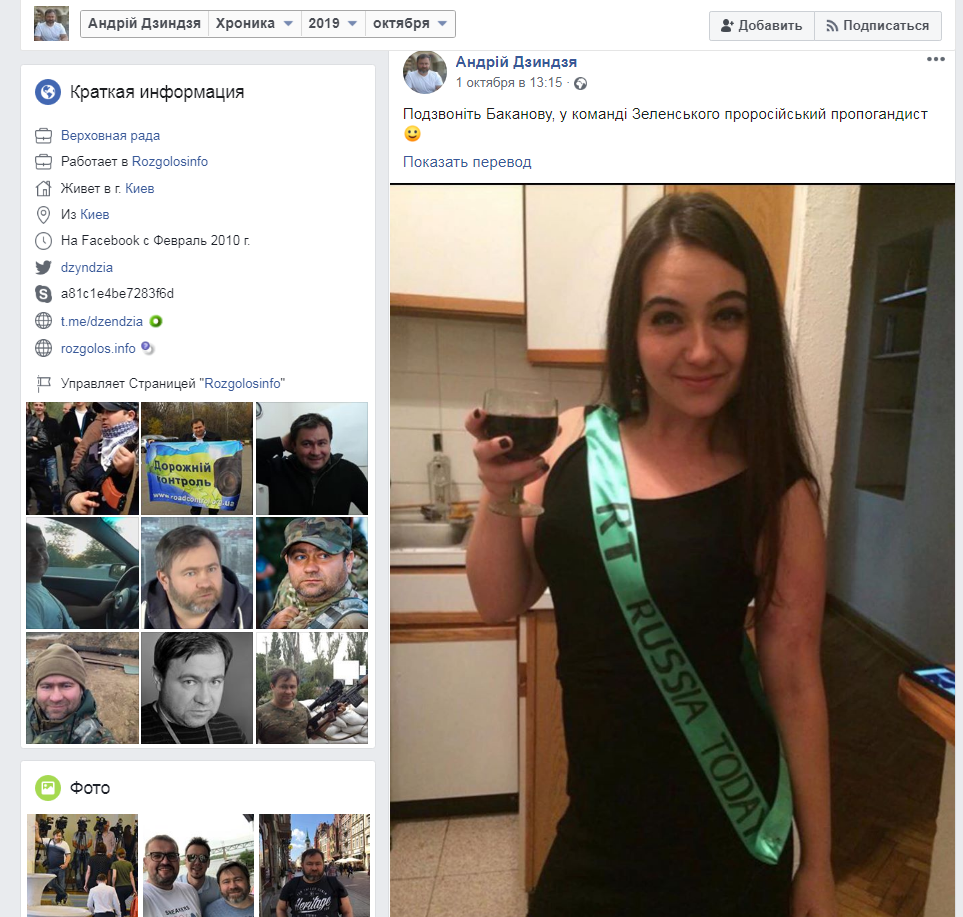The height and width of the screenshot is (917, 963).
Task: Click the post author's profile avatar
Action: [x=424, y=72]
